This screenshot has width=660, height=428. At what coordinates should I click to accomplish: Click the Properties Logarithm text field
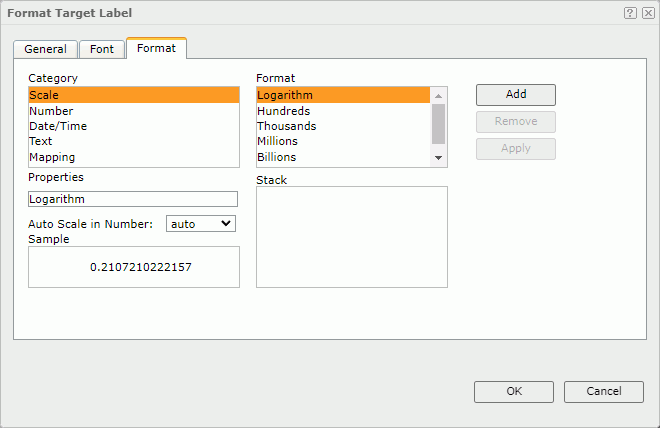pyautogui.click(x=133, y=199)
